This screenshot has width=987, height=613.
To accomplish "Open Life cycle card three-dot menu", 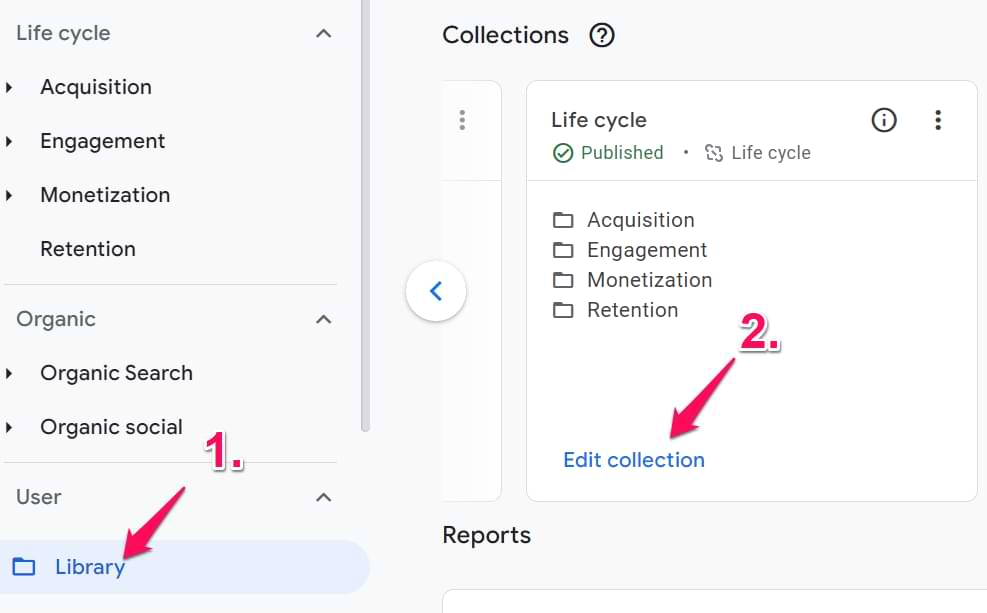I will click(x=938, y=120).
